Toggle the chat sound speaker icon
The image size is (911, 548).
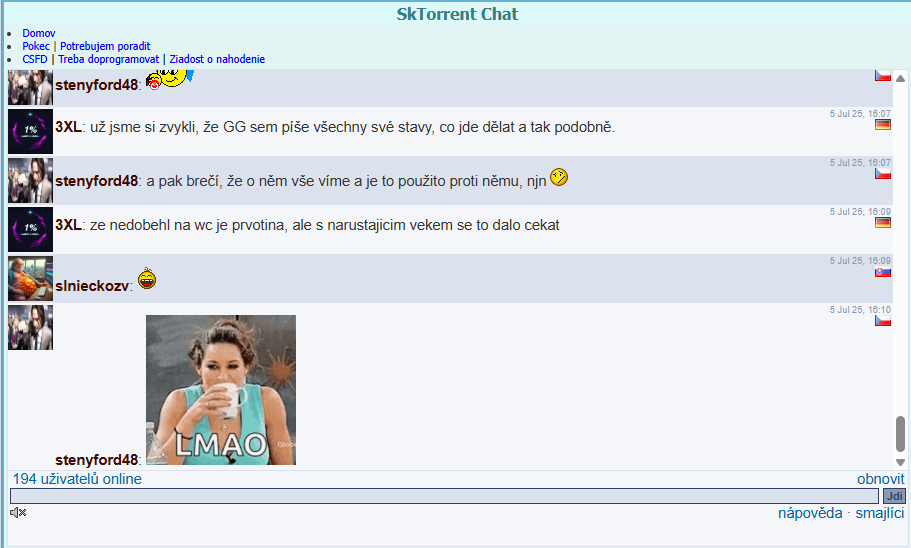[x=18, y=513]
